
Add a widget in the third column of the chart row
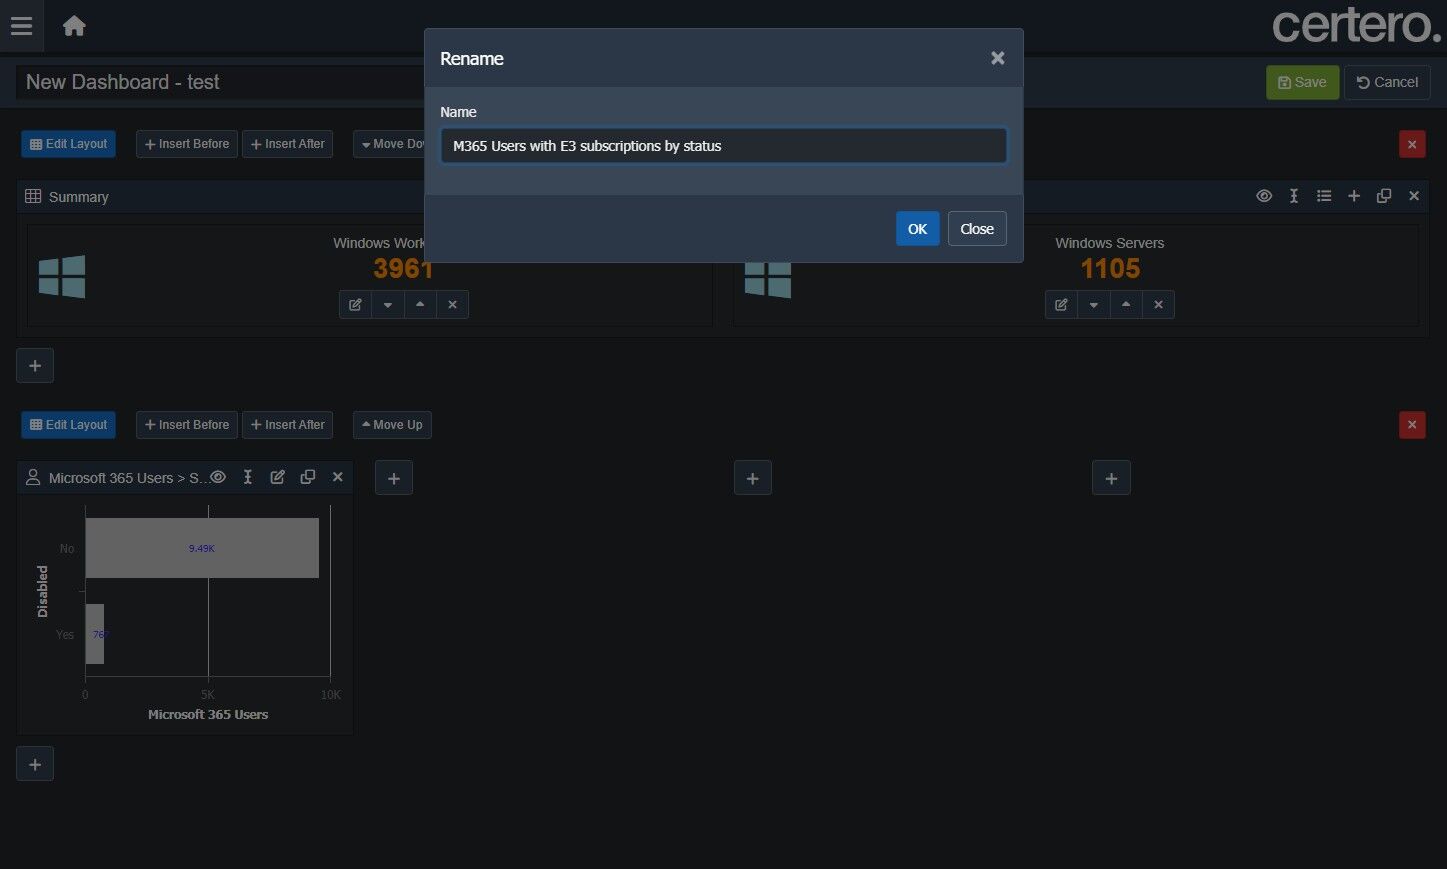tap(753, 478)
